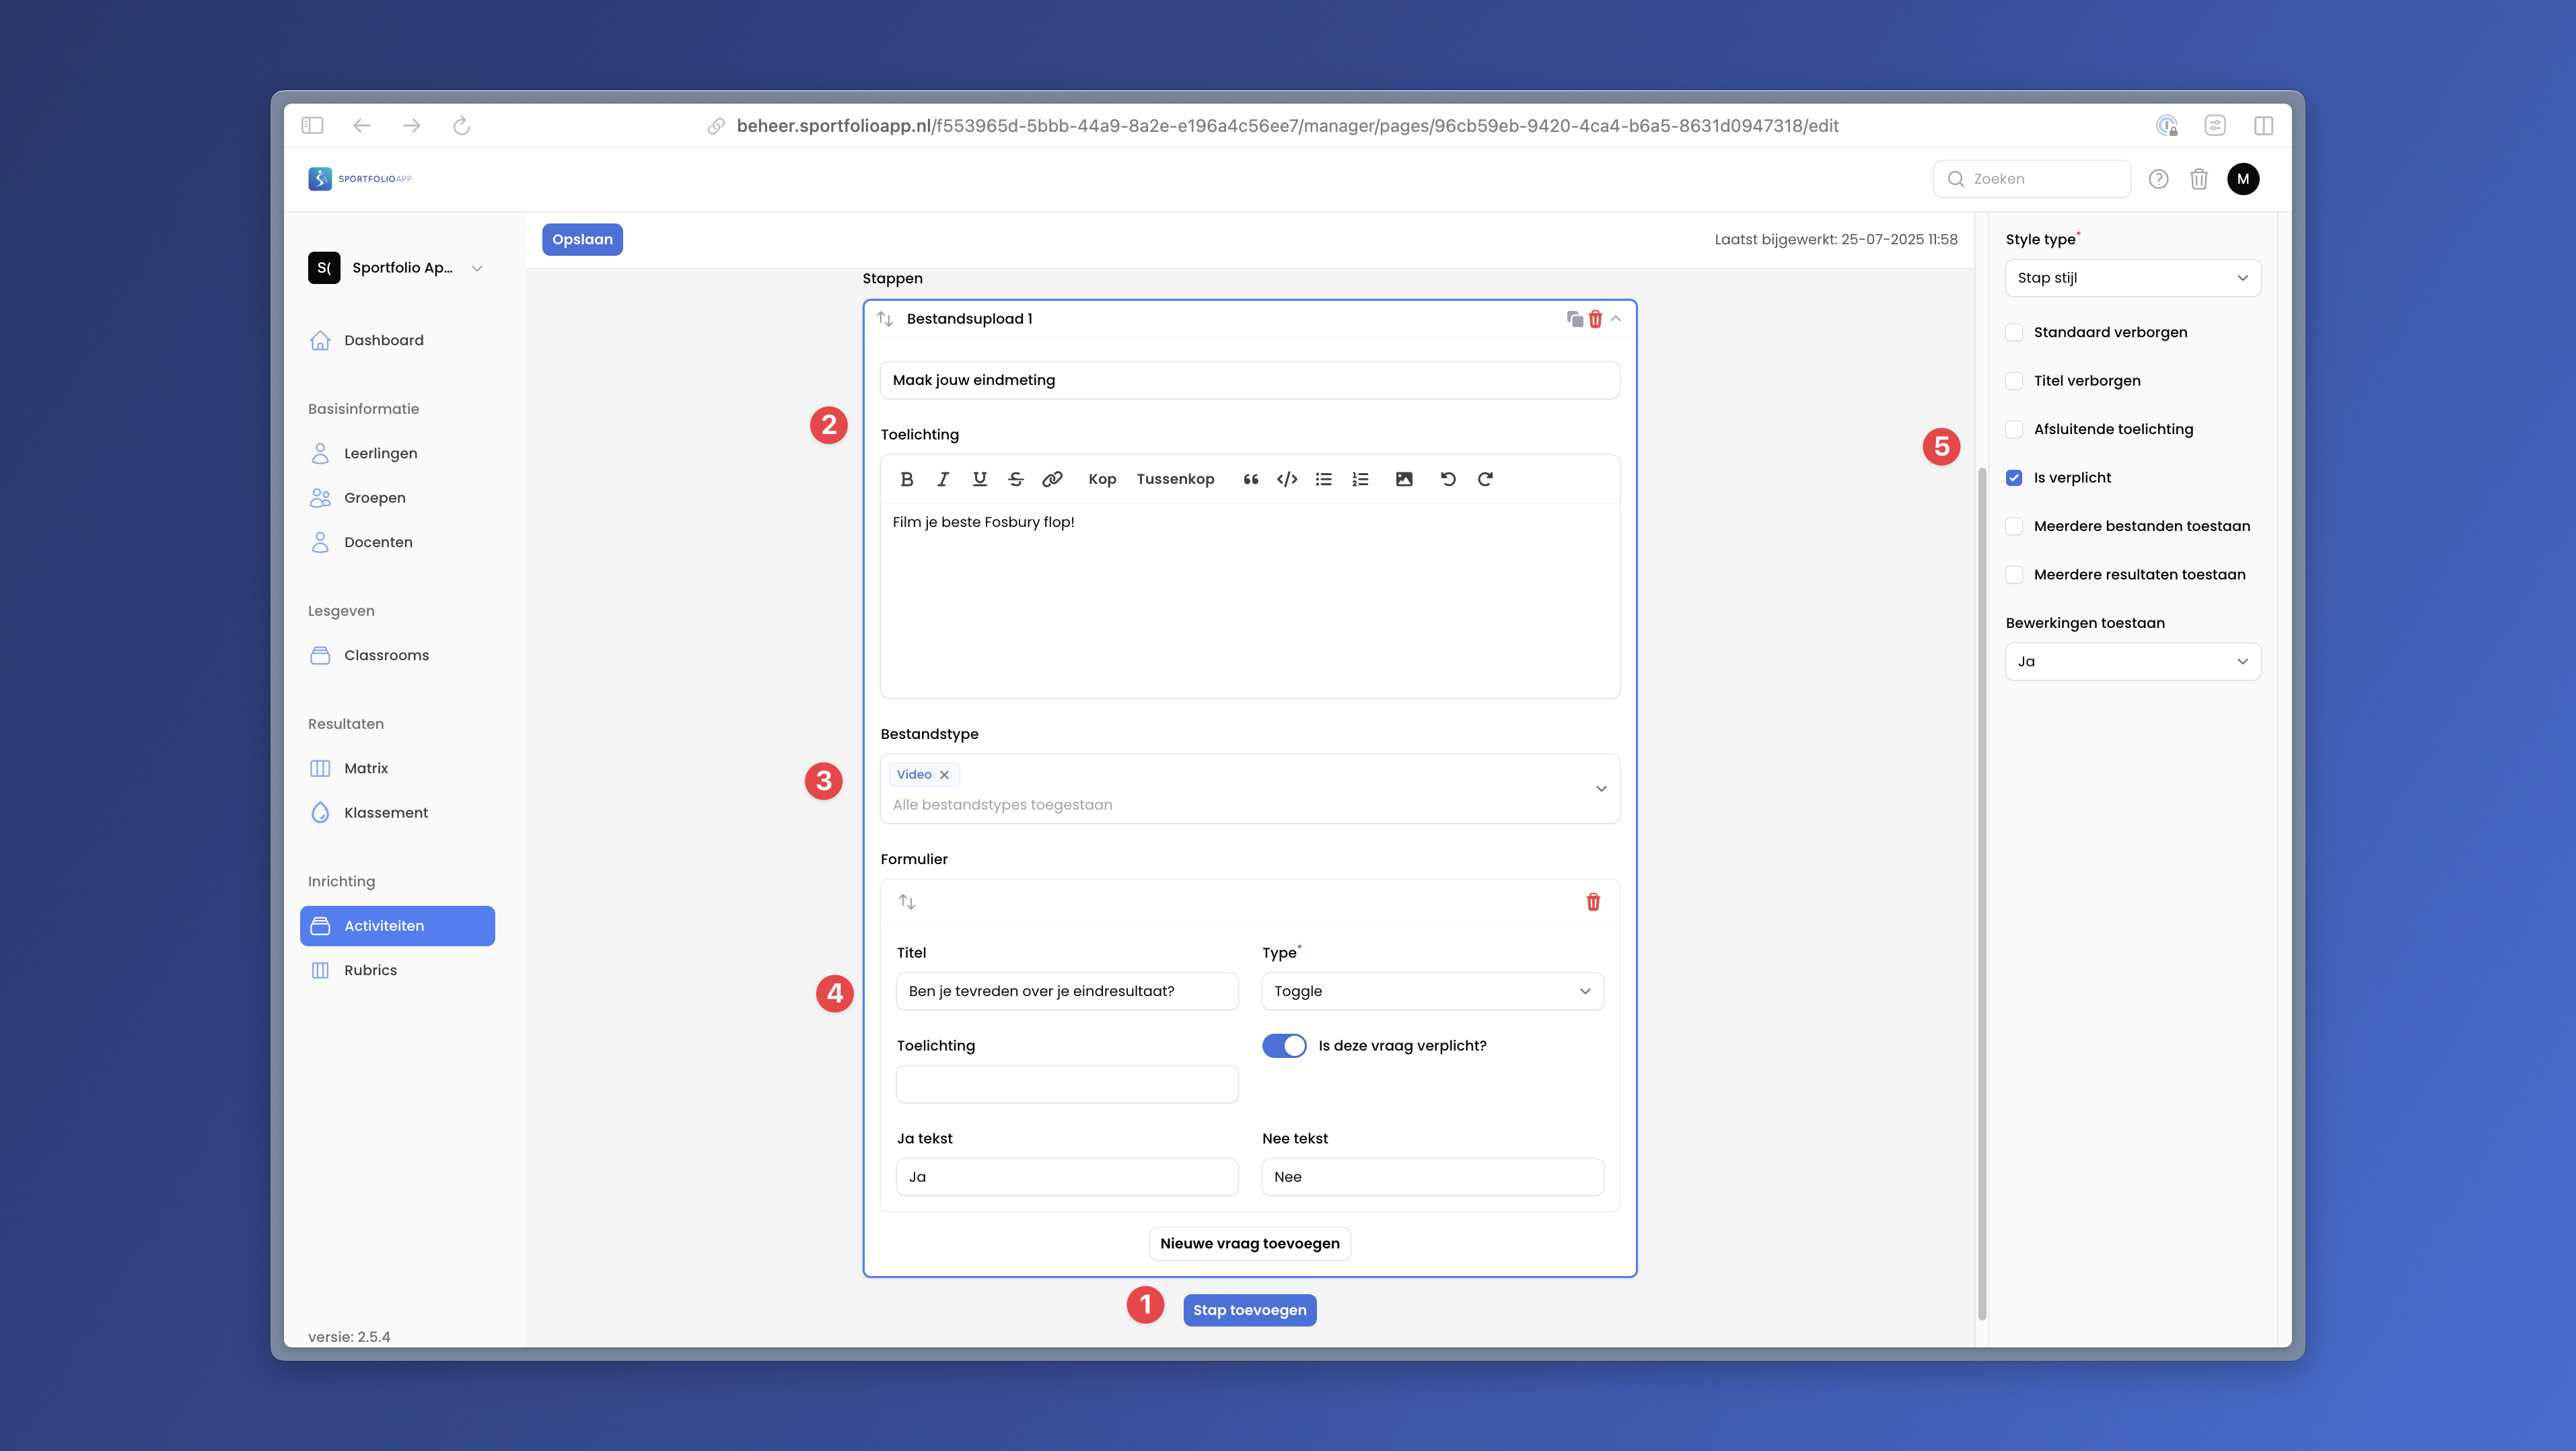2576x1451 pixels.
Task: Insert blockquote using quote icon
Action: [x=1250, y=479]
